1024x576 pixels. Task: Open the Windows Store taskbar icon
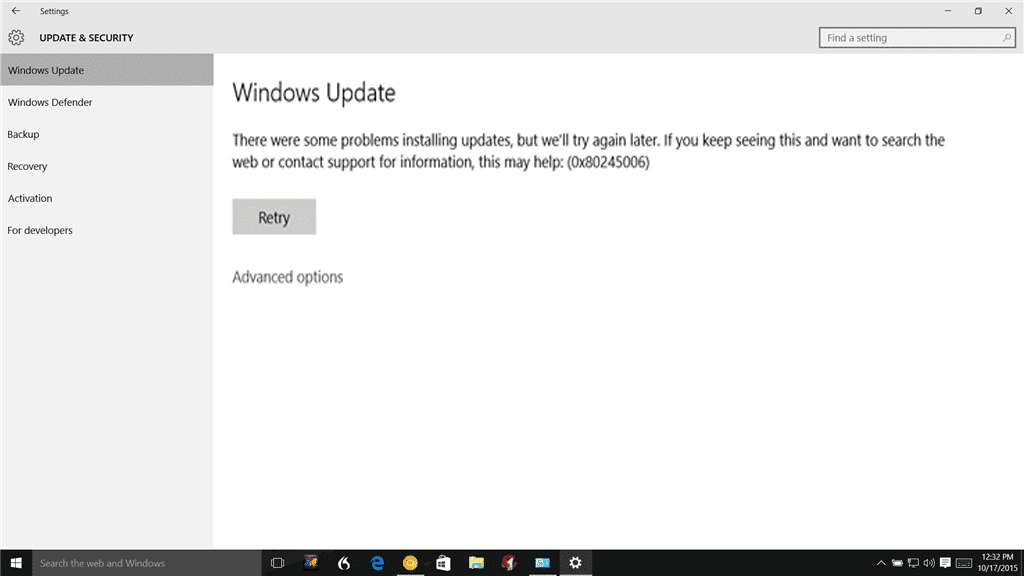coord(443,563)
